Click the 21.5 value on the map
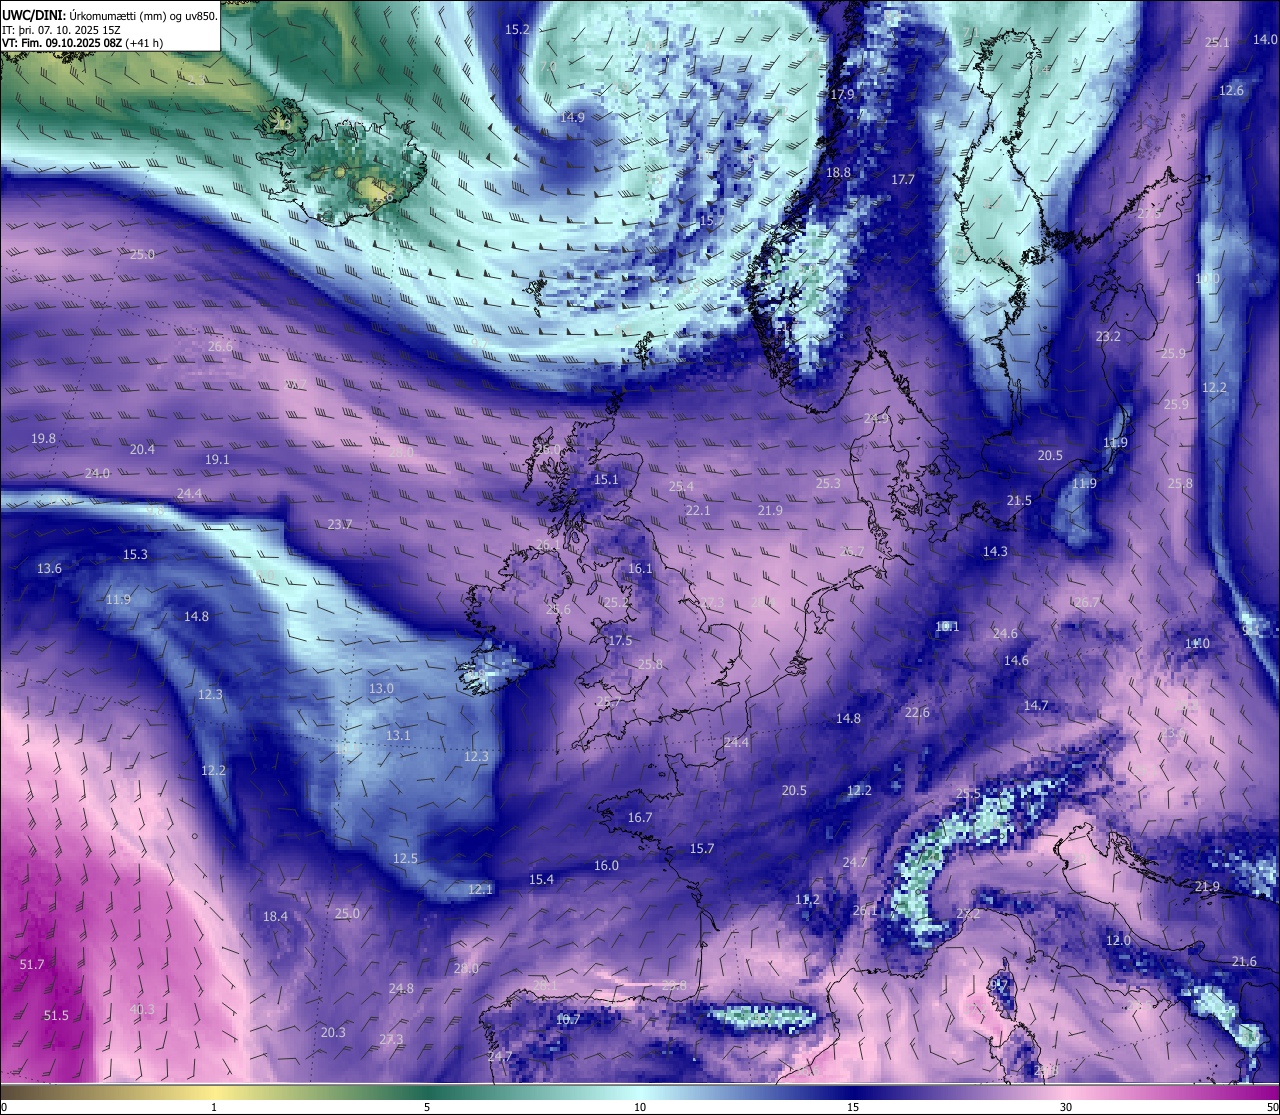Viewport: 1280px width, 1115px height. click(1019, 500)
